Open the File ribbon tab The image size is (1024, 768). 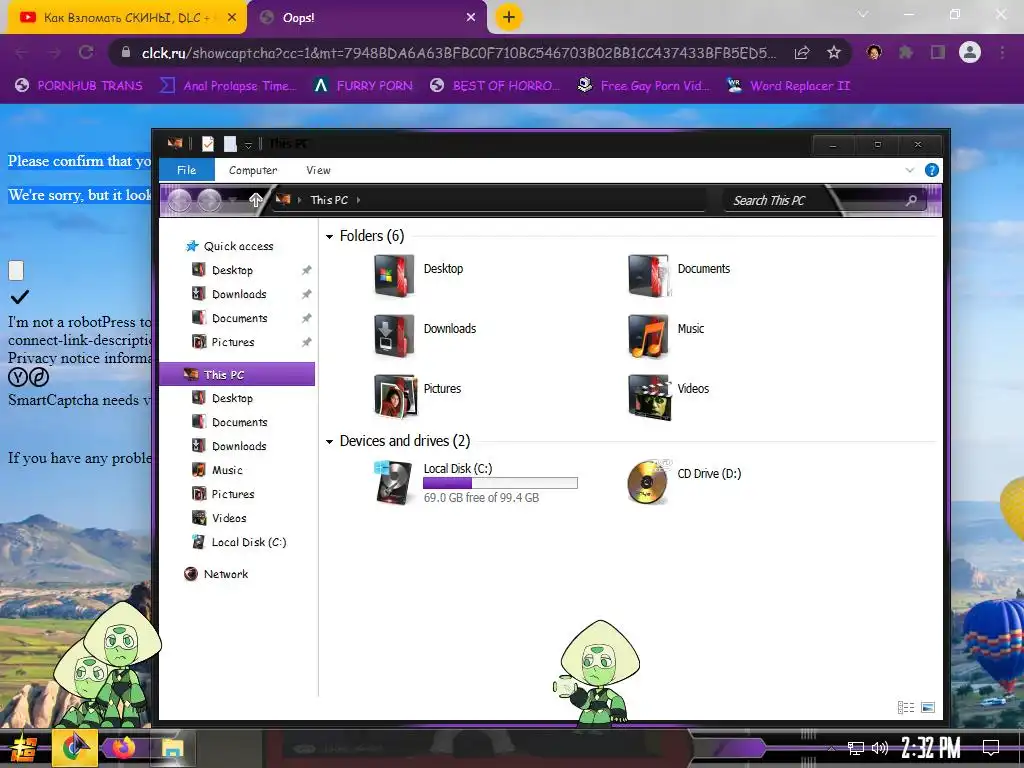(186, 170)
